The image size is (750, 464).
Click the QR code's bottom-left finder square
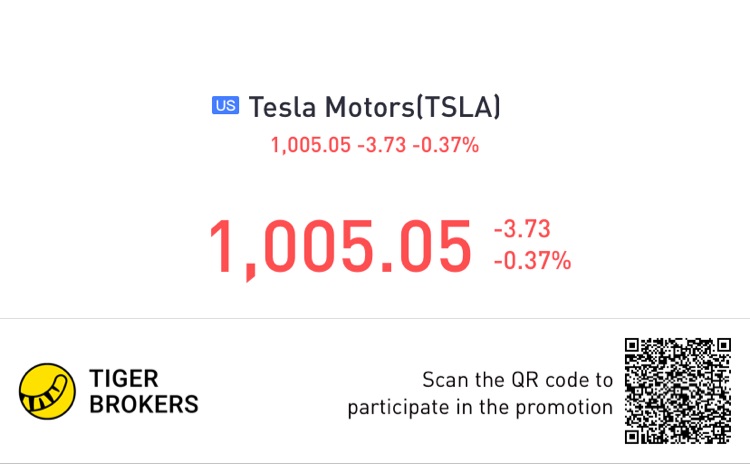[632, 436]
